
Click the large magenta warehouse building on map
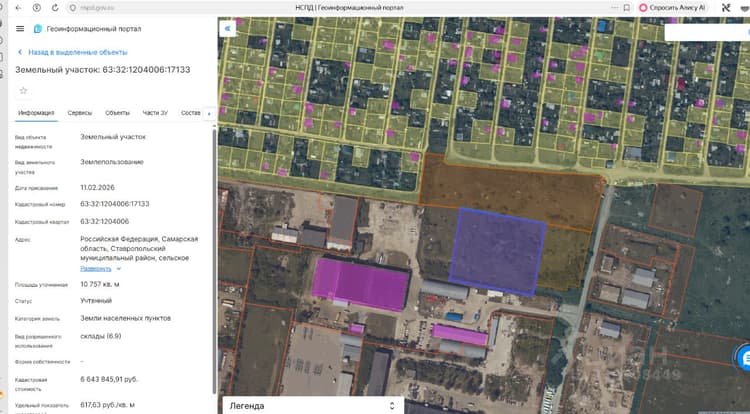coord(360,284)
